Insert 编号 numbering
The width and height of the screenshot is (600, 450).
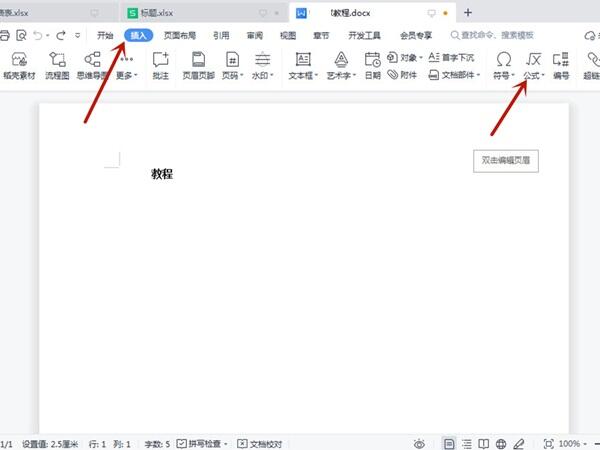pyautogui.click(x=561, y=66)
